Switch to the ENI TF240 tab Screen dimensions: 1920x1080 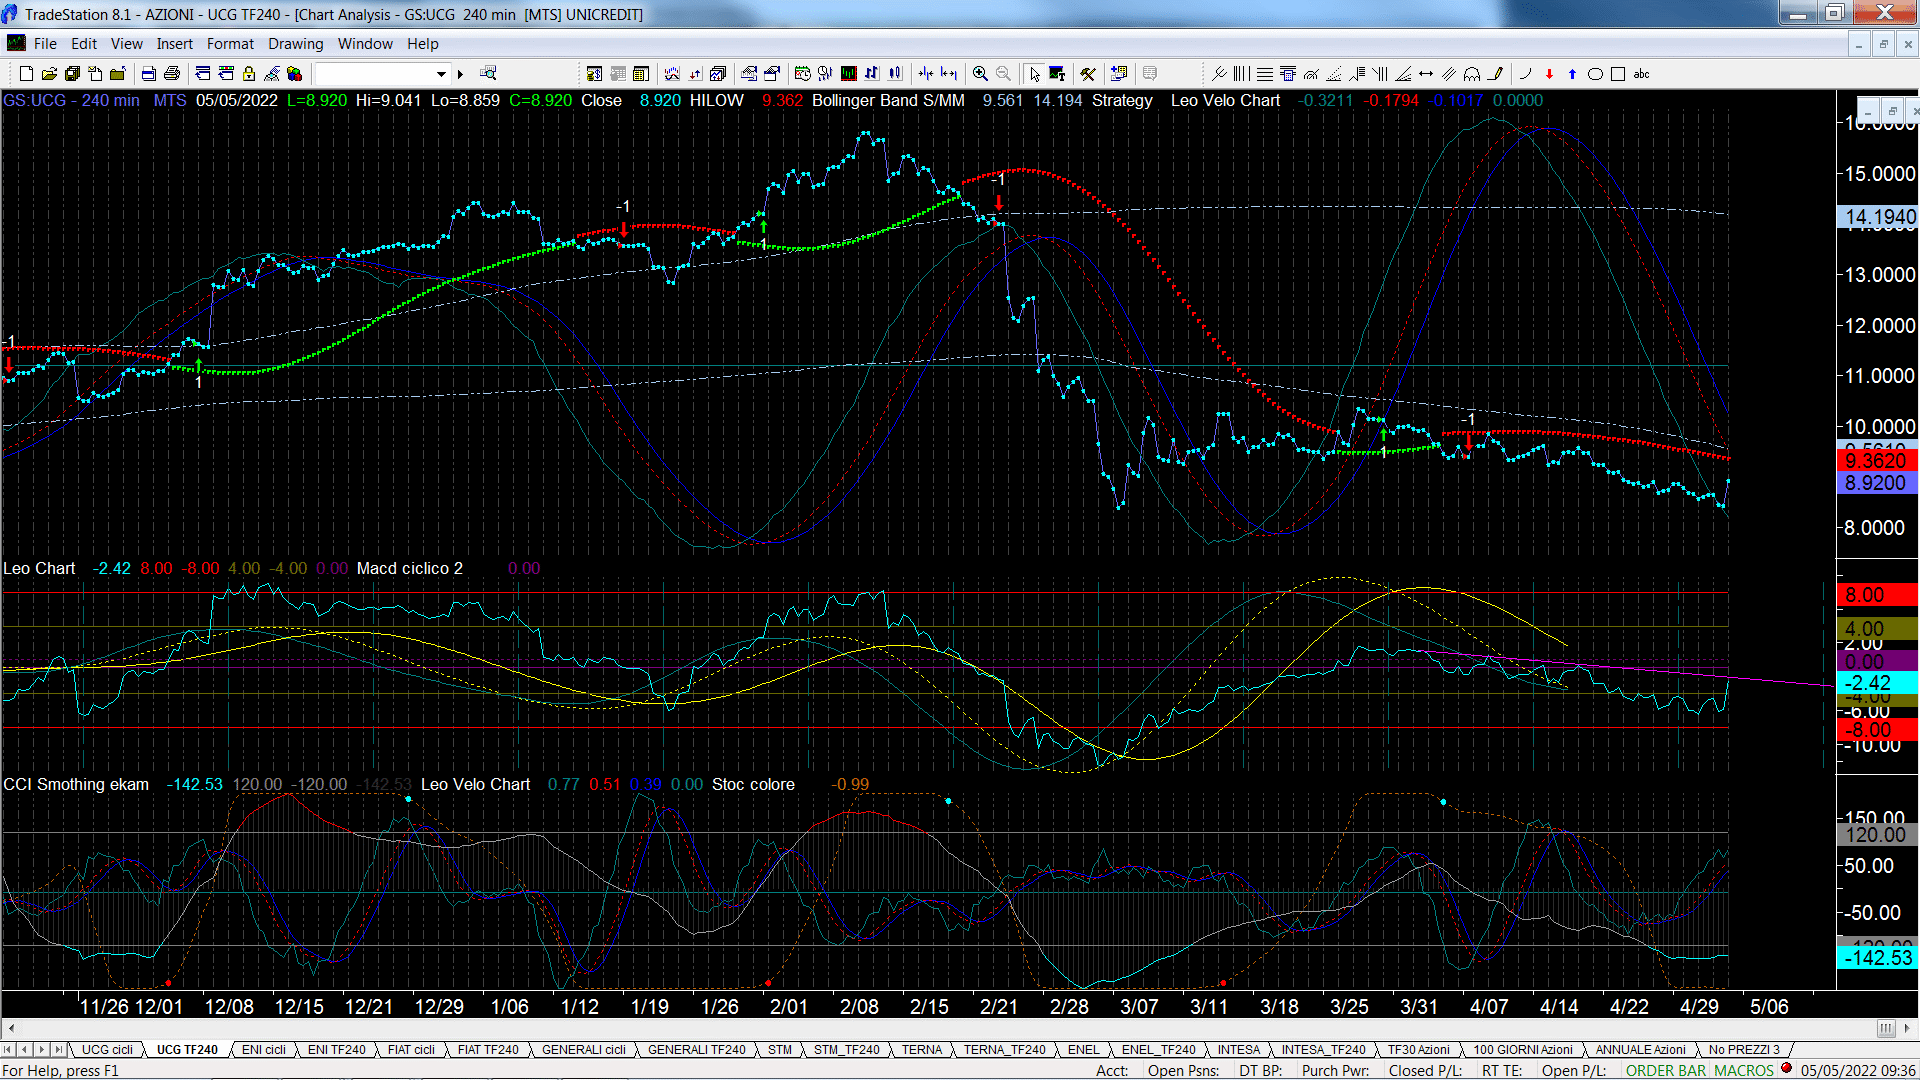[x=337, y=1050]
